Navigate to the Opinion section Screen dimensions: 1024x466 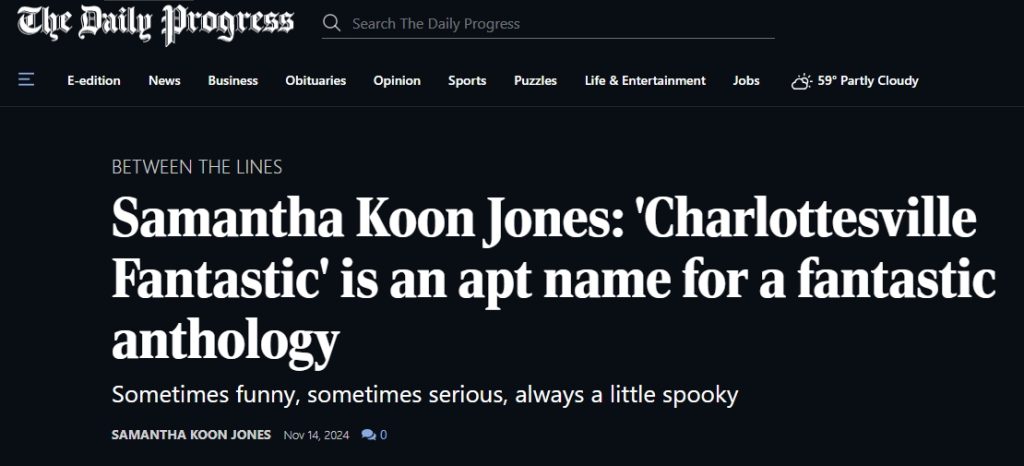[397, 81]
